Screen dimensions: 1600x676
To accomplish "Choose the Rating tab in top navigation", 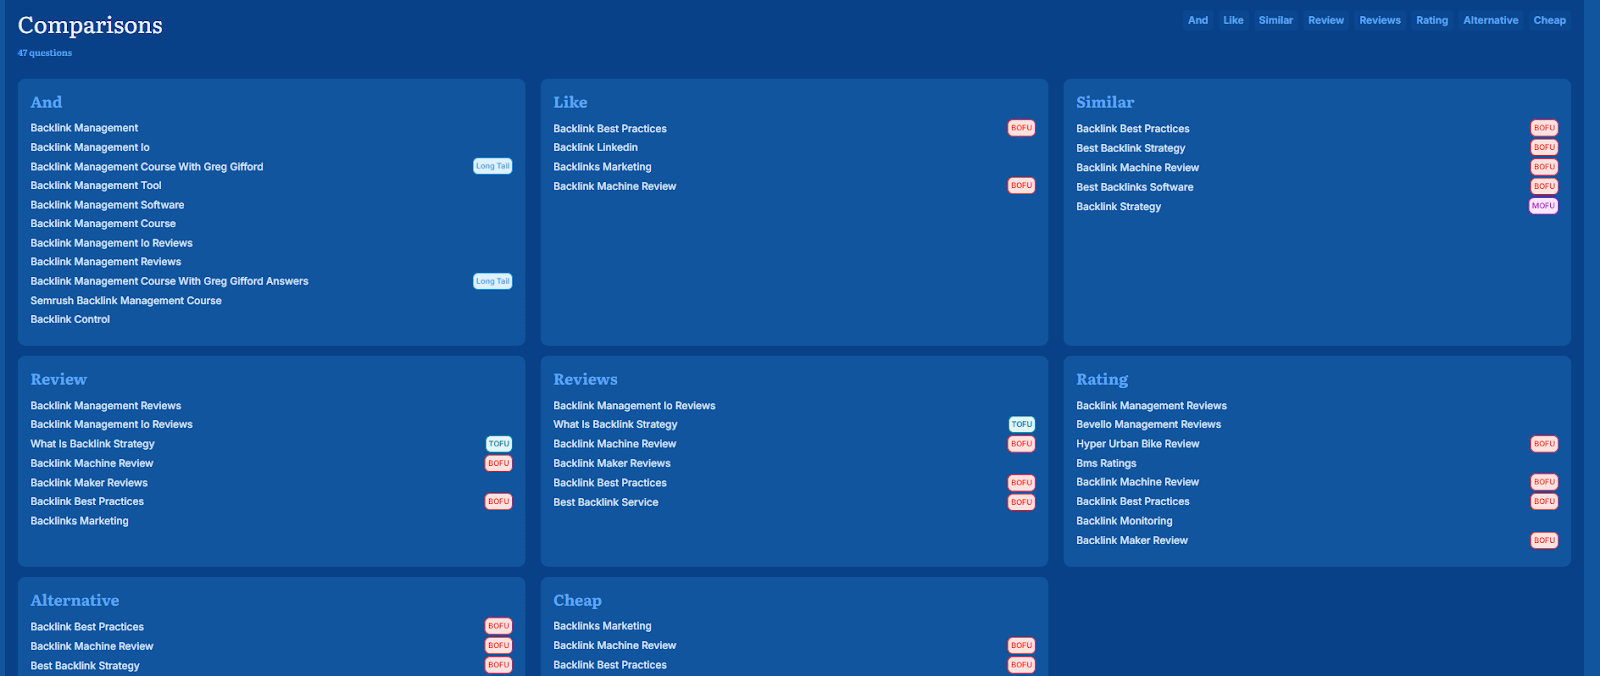I will coord(1432,20).
